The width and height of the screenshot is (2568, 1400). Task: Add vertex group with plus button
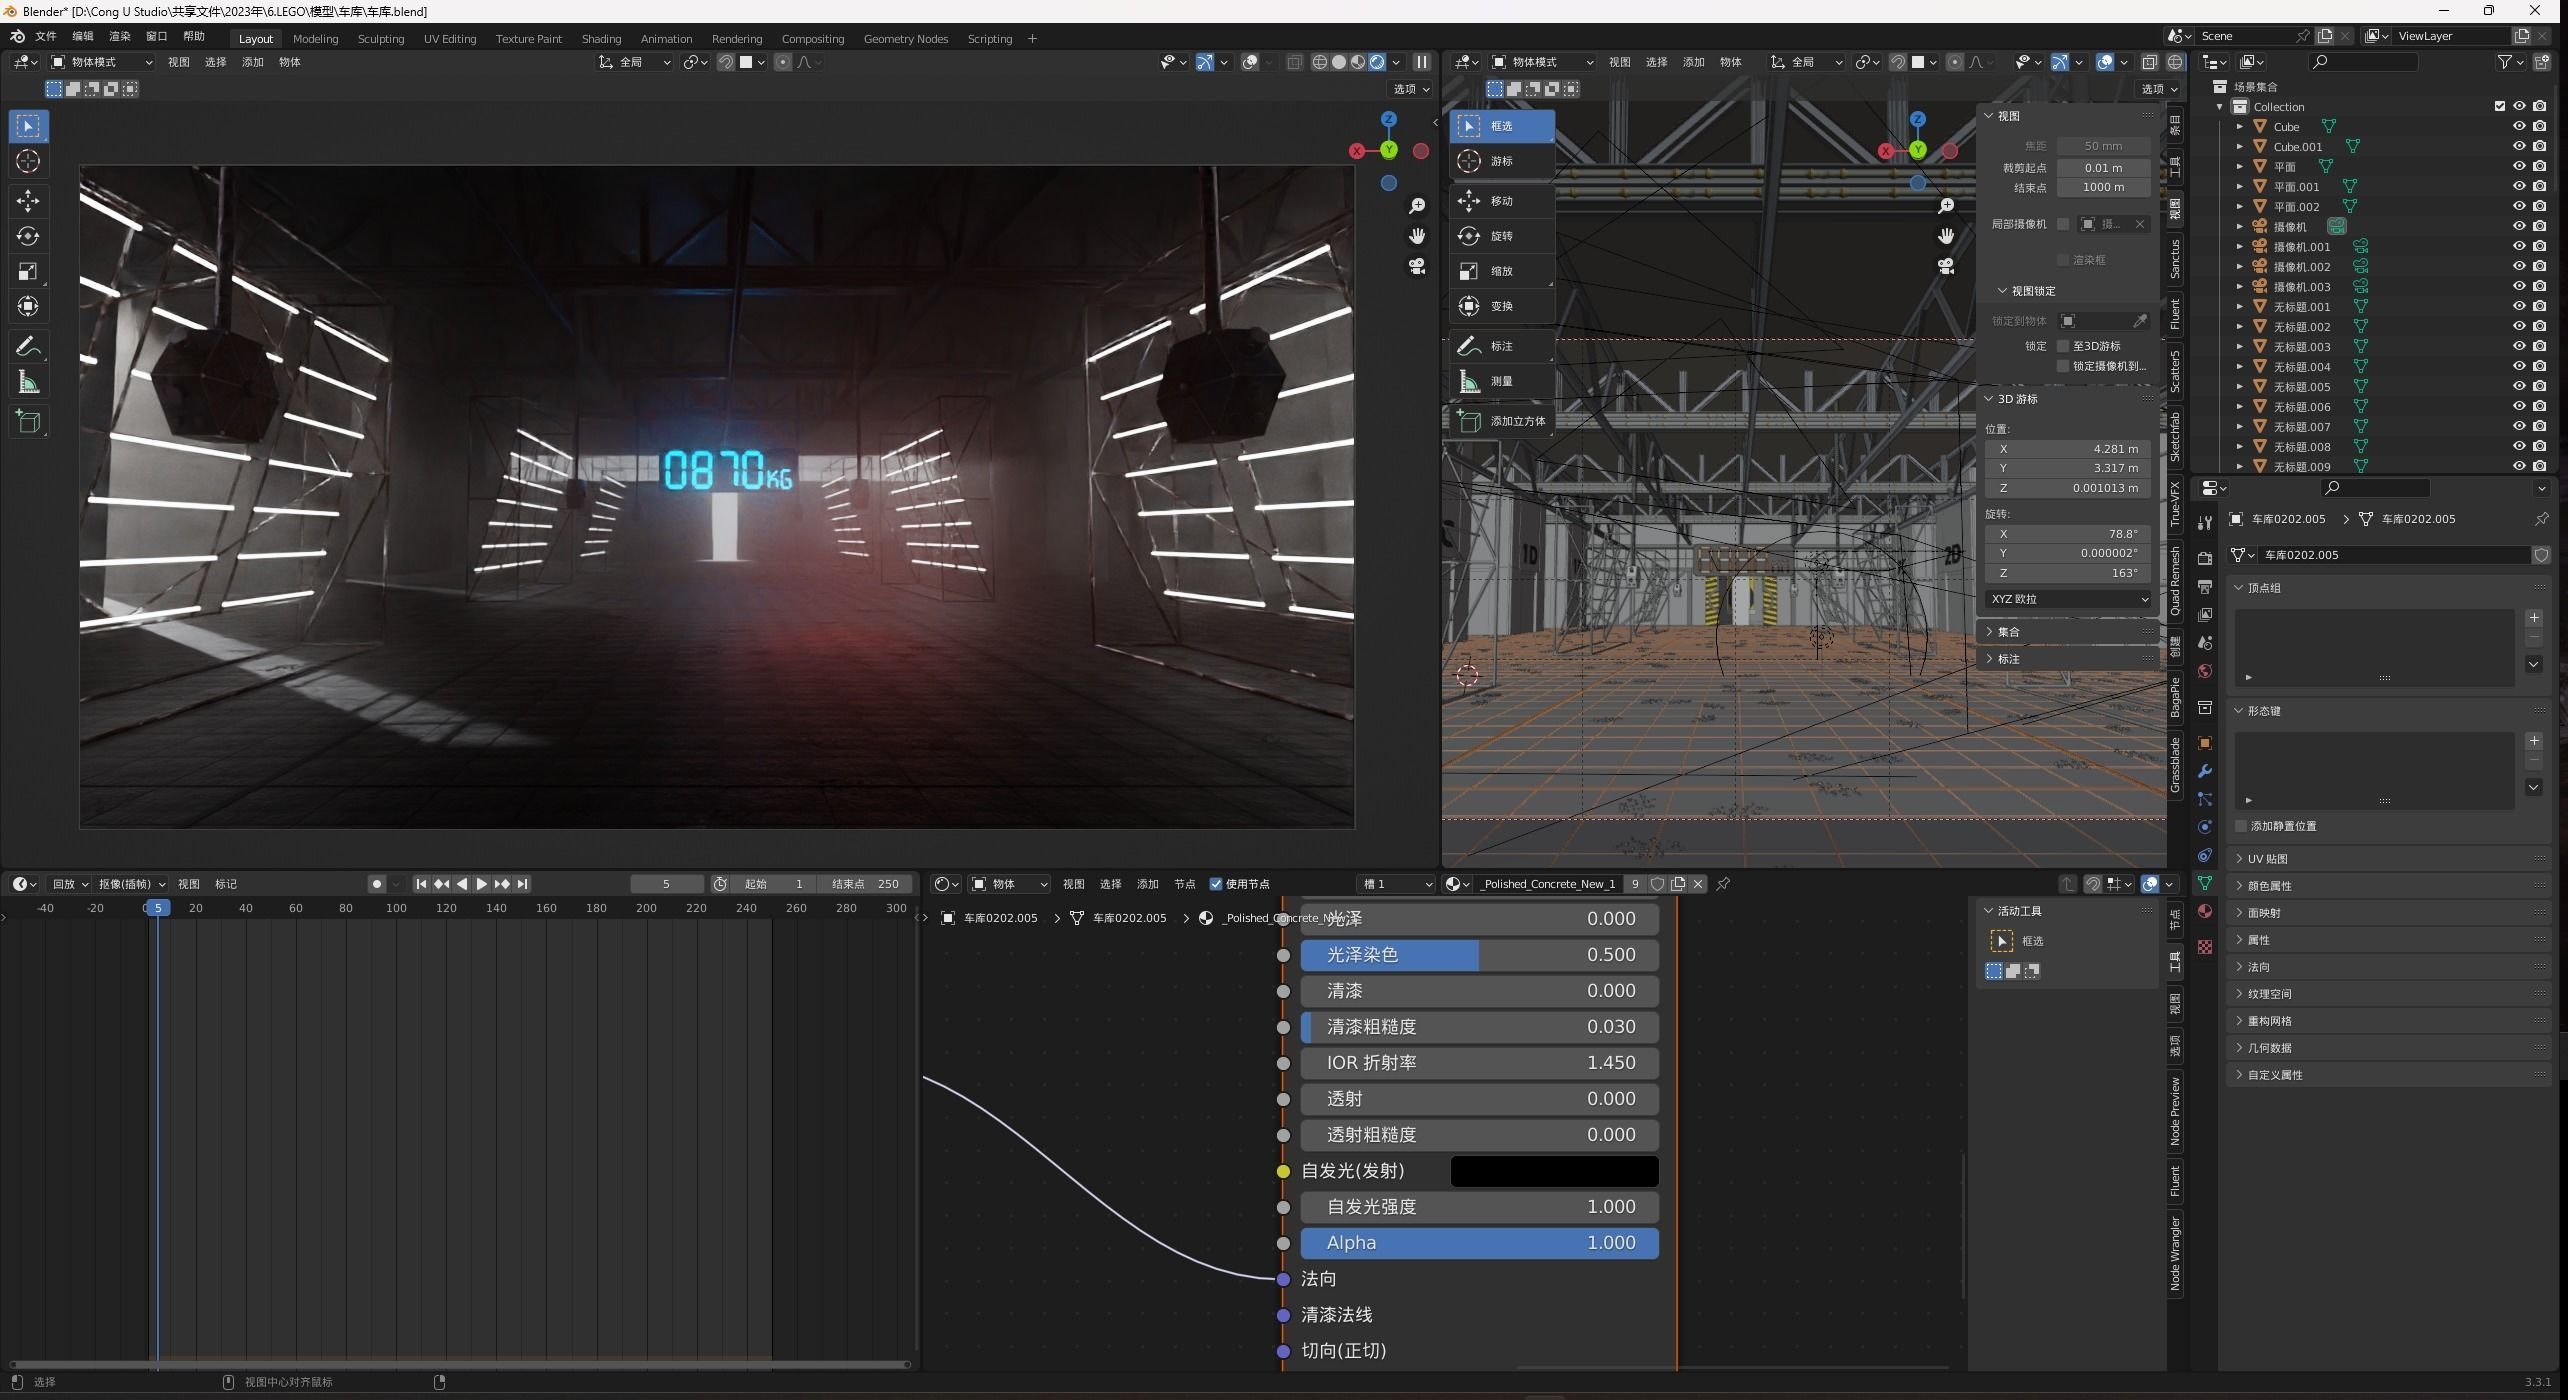[x=2533, y=618]
